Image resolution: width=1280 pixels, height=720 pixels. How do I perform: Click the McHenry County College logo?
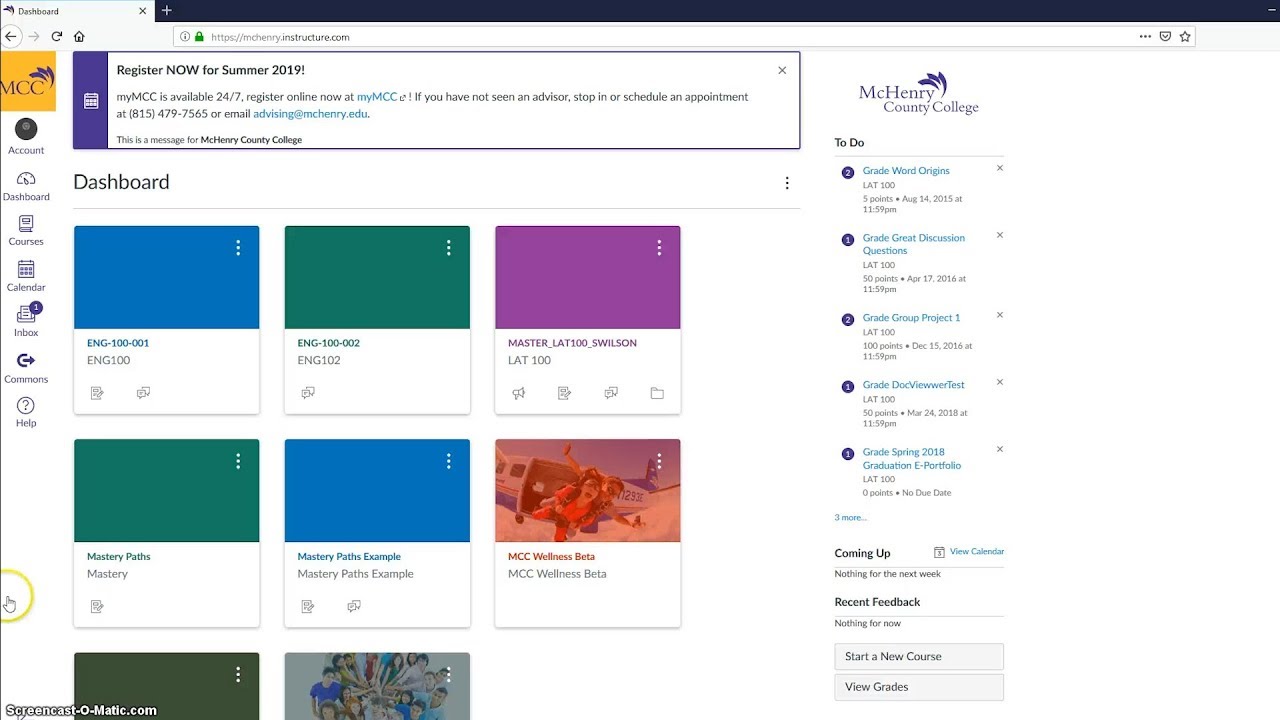coord(919,94)
